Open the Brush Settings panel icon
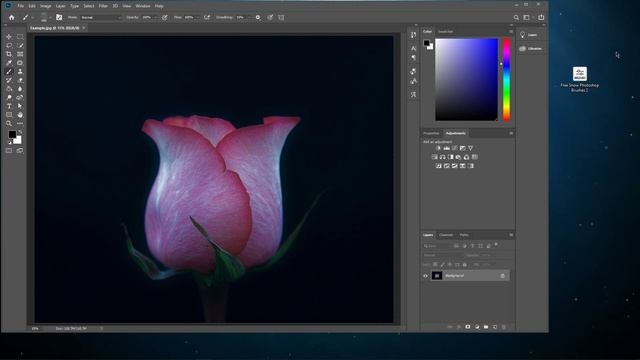640x360 pixels. click(x=59, y=18)
